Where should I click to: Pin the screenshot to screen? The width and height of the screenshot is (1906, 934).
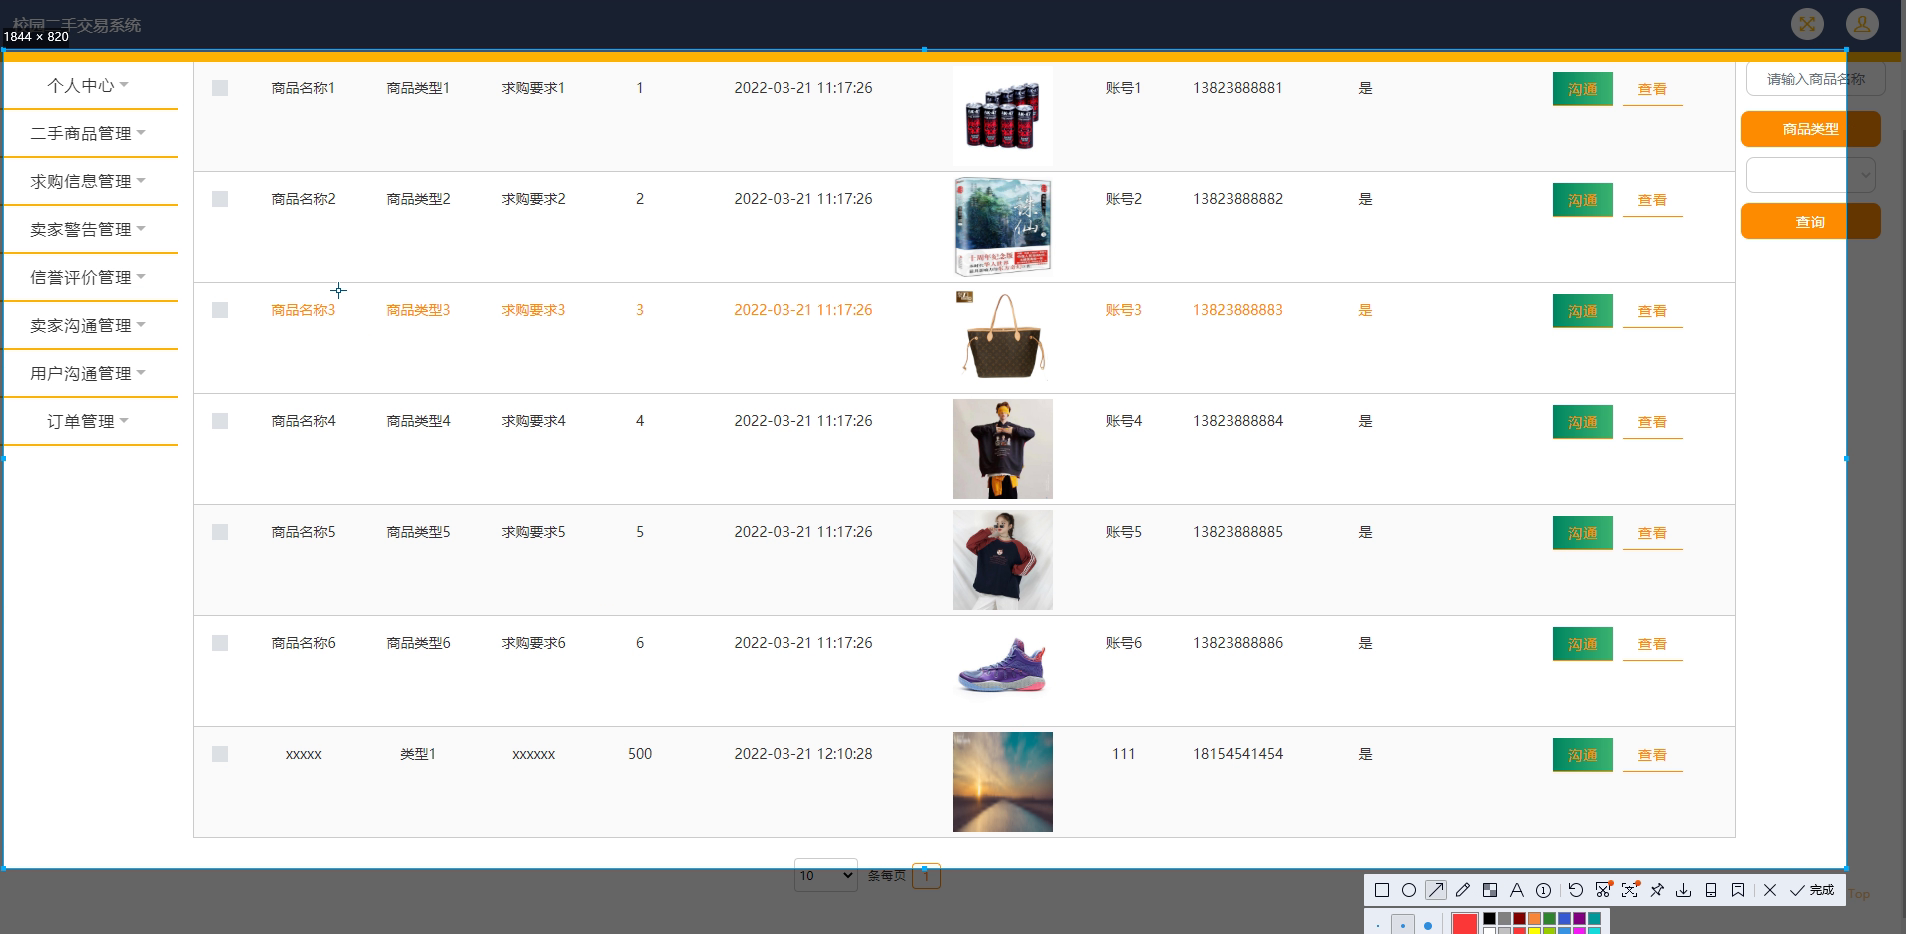pos(1657,890)
